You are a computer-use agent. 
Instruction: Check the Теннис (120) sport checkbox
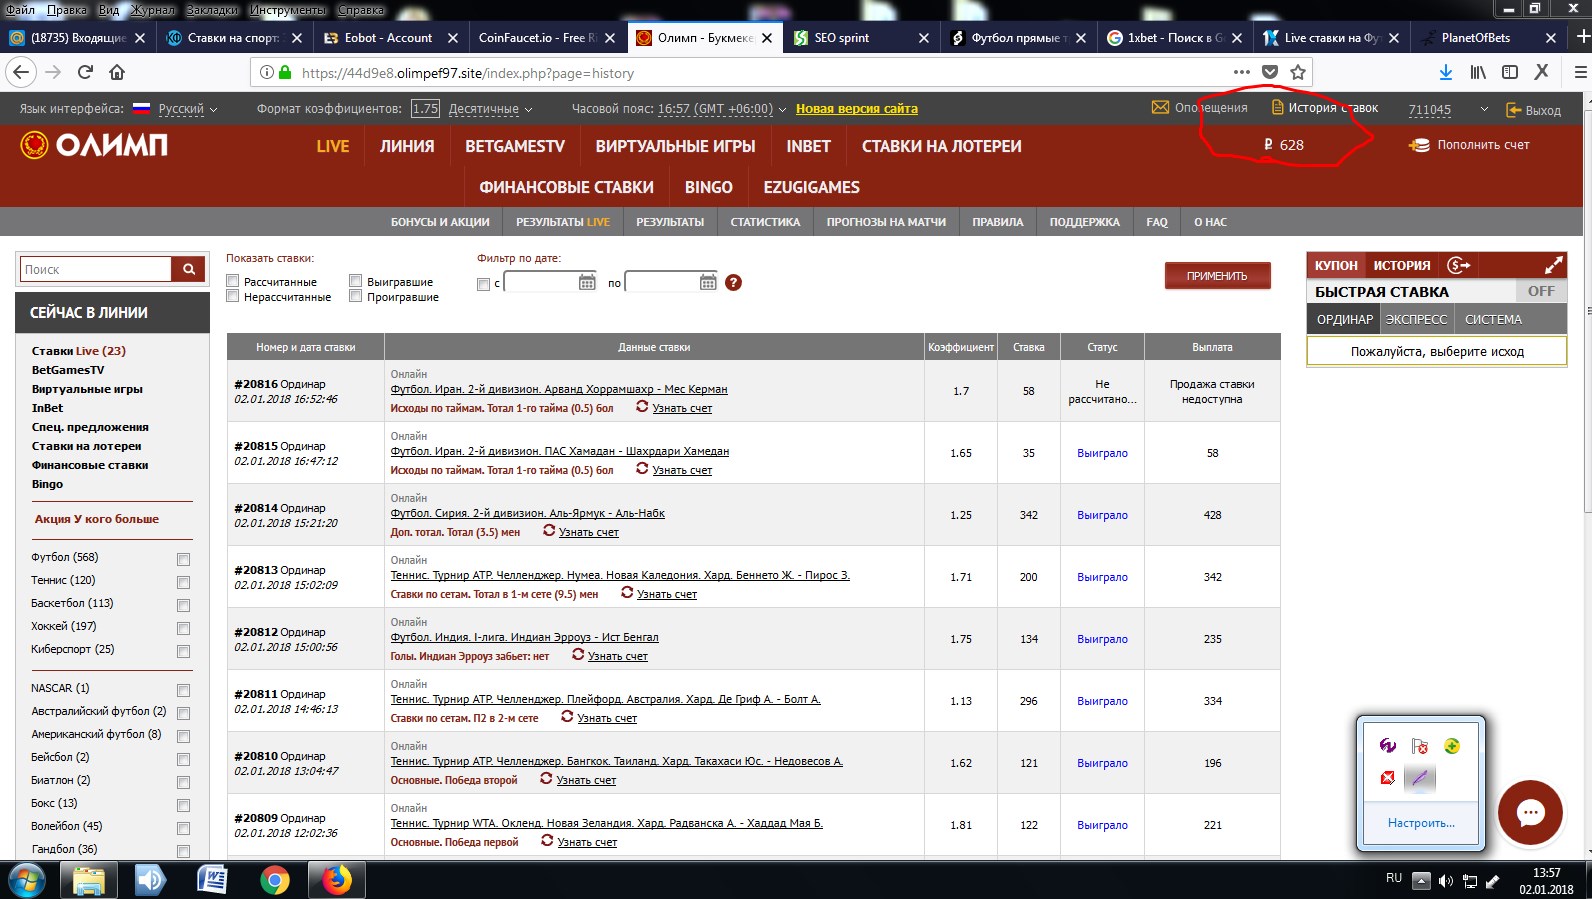pyautogui.click(x=183, y=582)
